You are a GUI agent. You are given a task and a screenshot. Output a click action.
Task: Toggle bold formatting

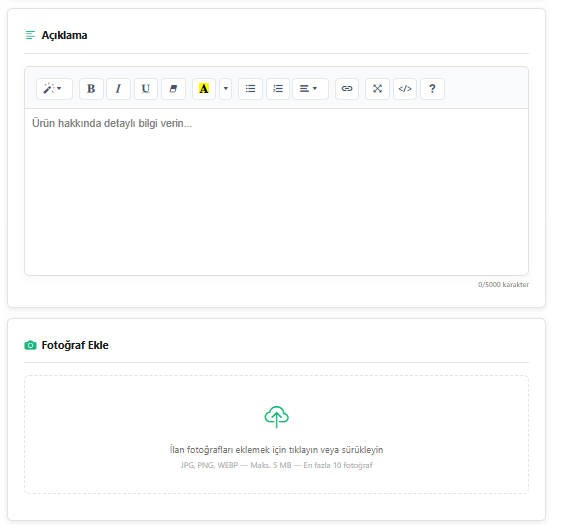[91, 89]
